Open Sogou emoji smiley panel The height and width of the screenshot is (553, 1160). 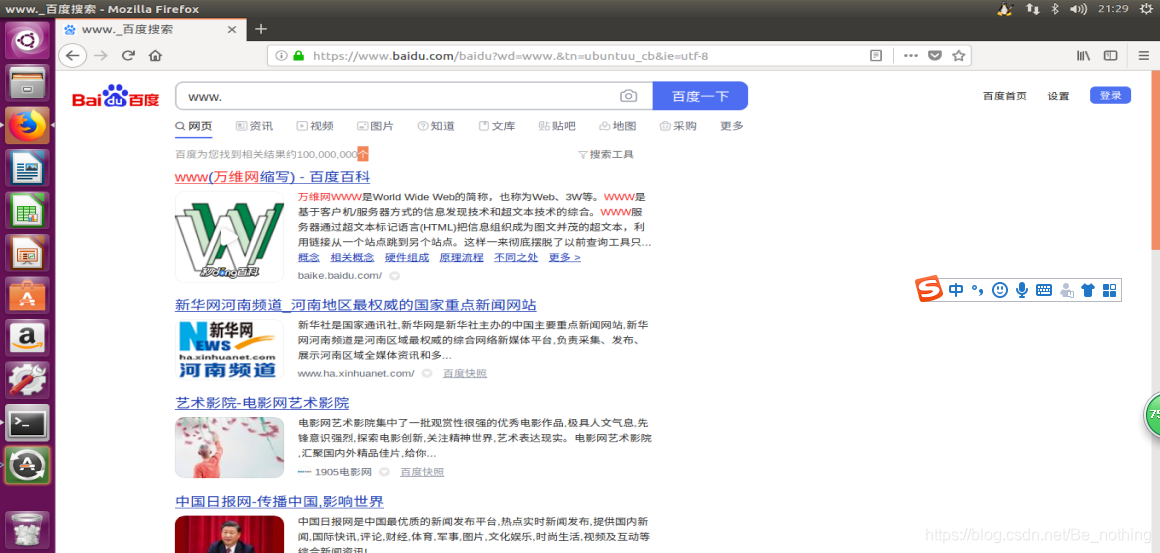tap(999, 290)
